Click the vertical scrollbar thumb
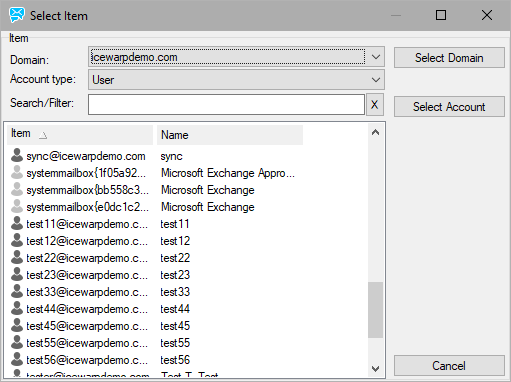511x382 pixels. pyautogui.click(x=375, y=310)
